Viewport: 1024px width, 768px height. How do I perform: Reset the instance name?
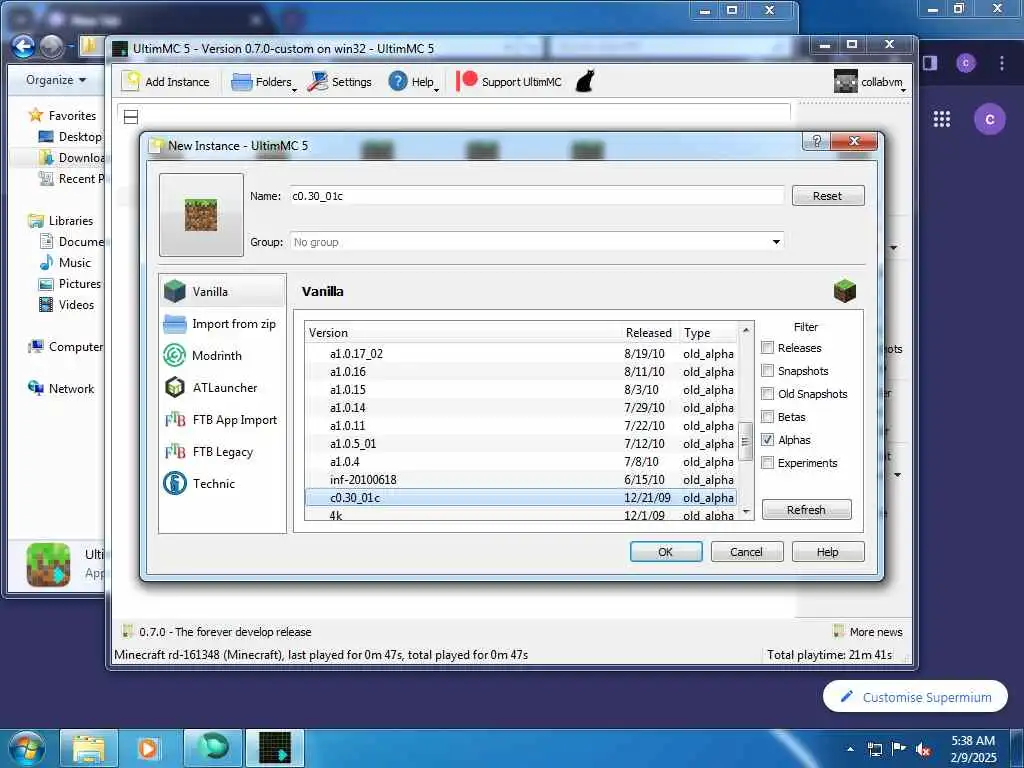827,195
